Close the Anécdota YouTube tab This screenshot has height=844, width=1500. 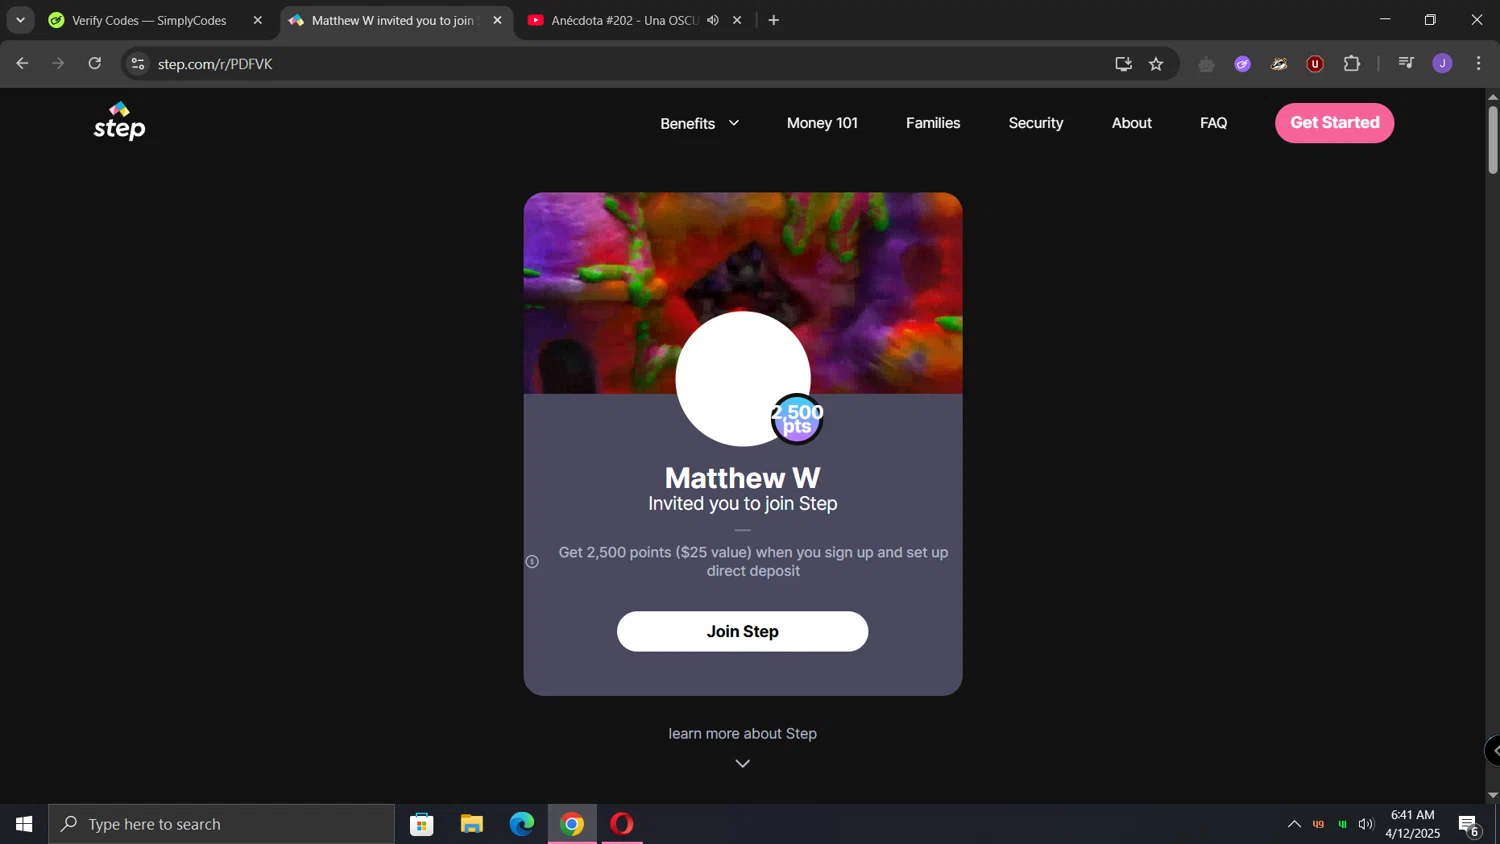point(737,20)
